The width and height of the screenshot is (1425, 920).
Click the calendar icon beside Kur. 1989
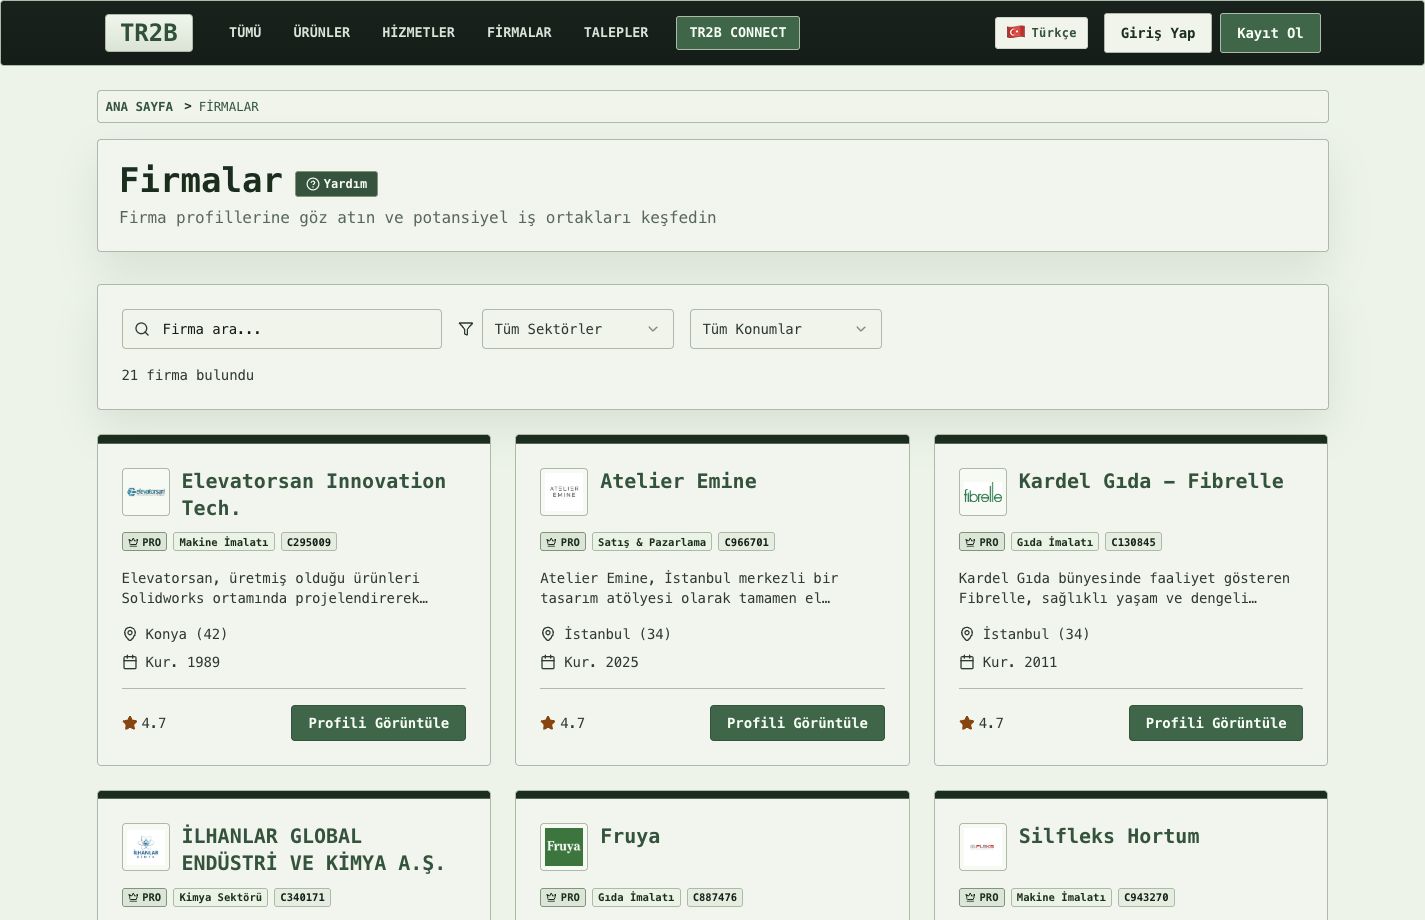[x=129, y=662]
